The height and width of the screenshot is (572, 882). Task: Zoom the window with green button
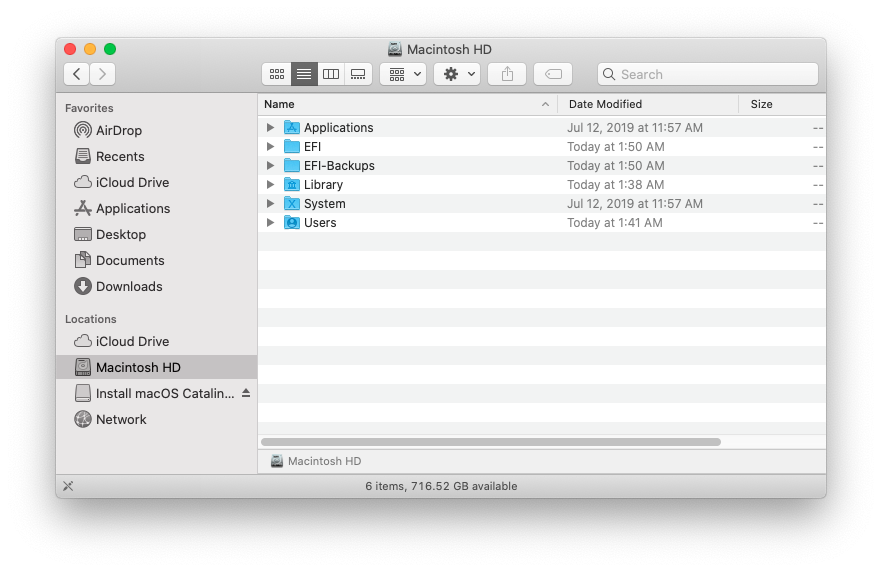(110, 49)
